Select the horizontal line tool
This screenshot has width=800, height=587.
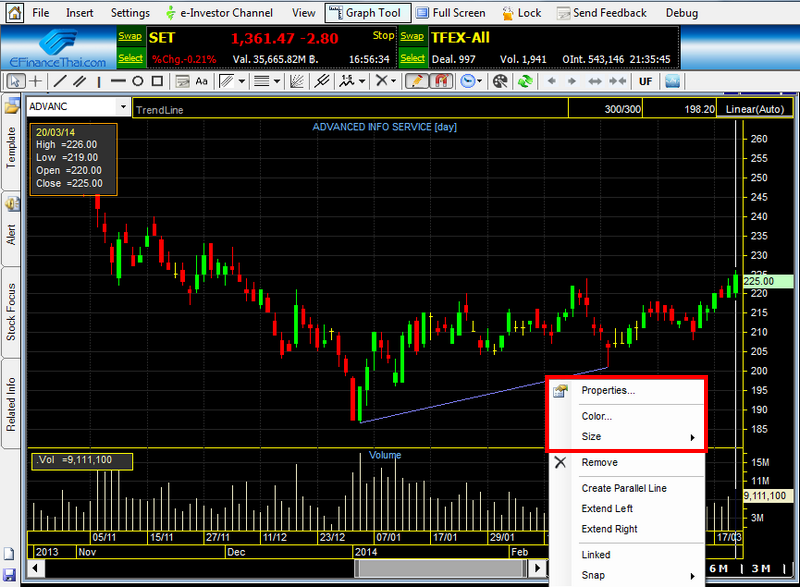pos(118,81)
